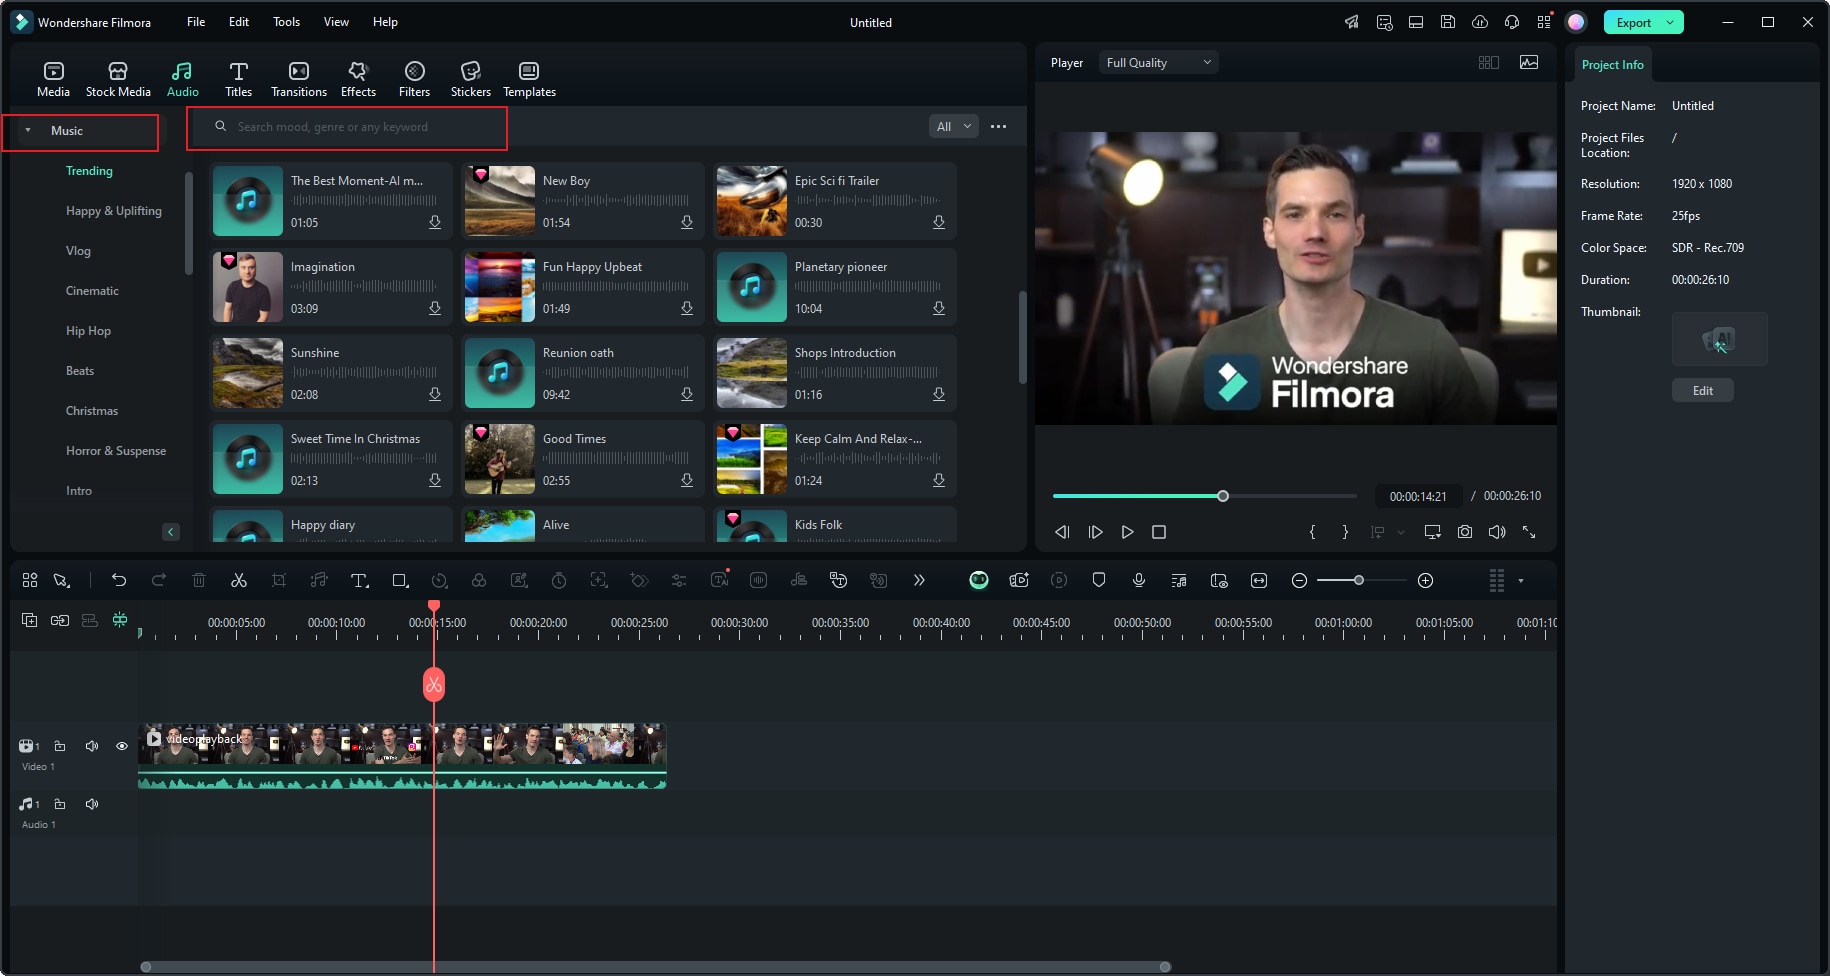
Task: Click the project thumbnail preview
Action: (1719, 339)
